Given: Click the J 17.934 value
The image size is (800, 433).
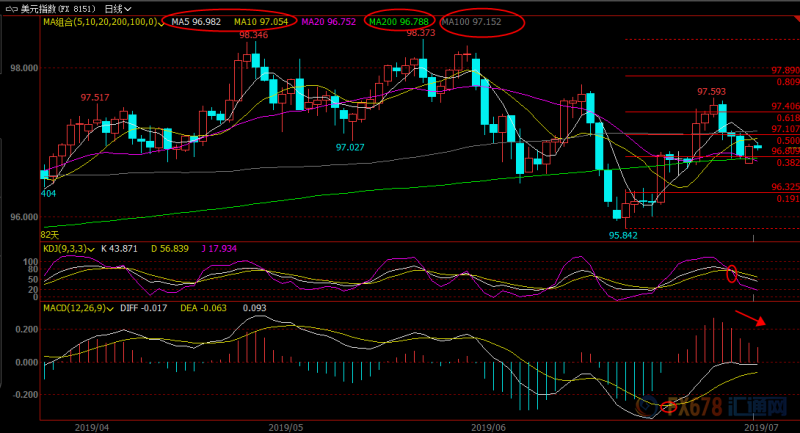Looking at the screenshot, I should pyautogui.click(x=219, y=249).
